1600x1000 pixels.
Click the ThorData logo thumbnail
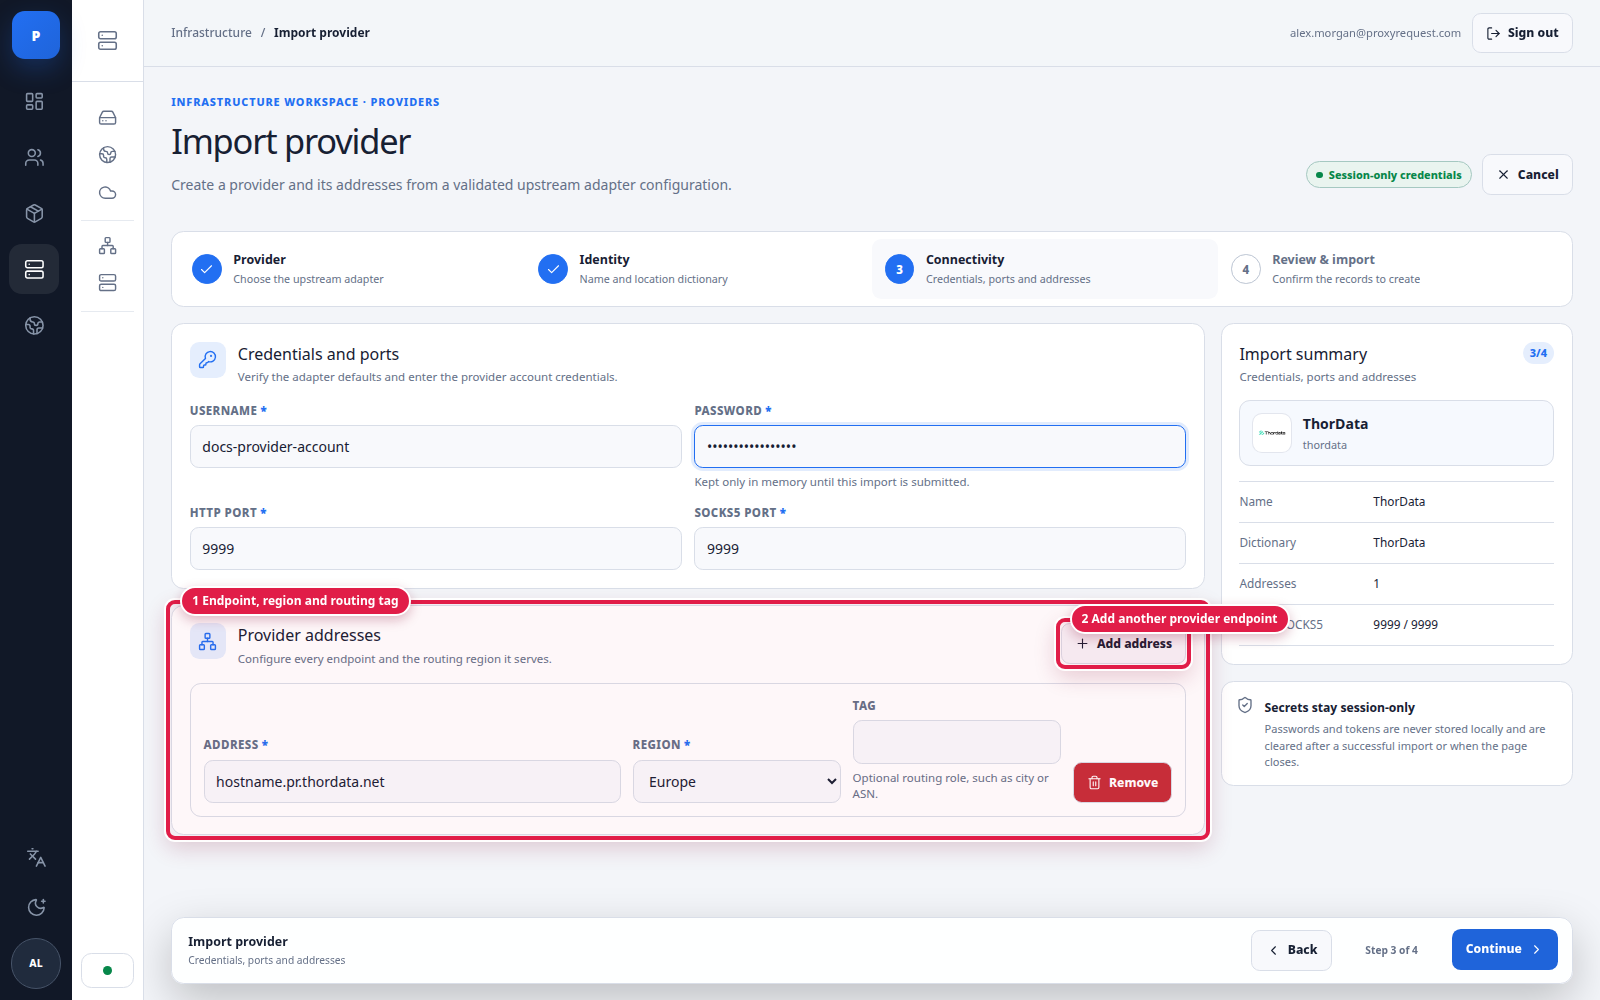1272,433
